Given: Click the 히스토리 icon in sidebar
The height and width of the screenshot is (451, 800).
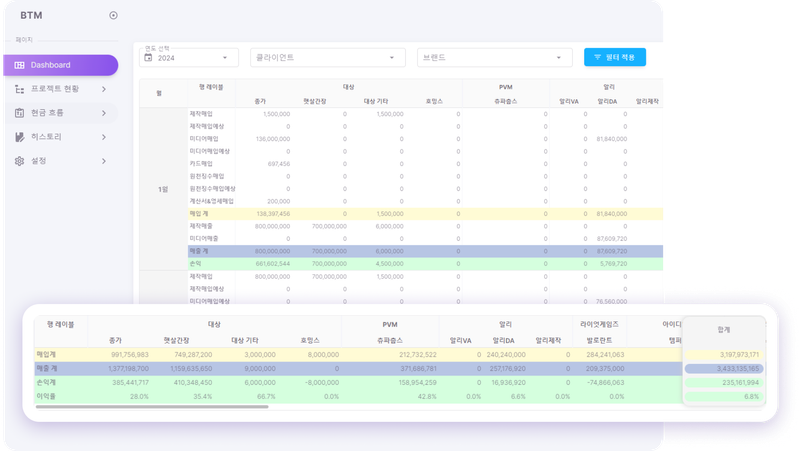Looking at the screenshot, I should point(20,137).
